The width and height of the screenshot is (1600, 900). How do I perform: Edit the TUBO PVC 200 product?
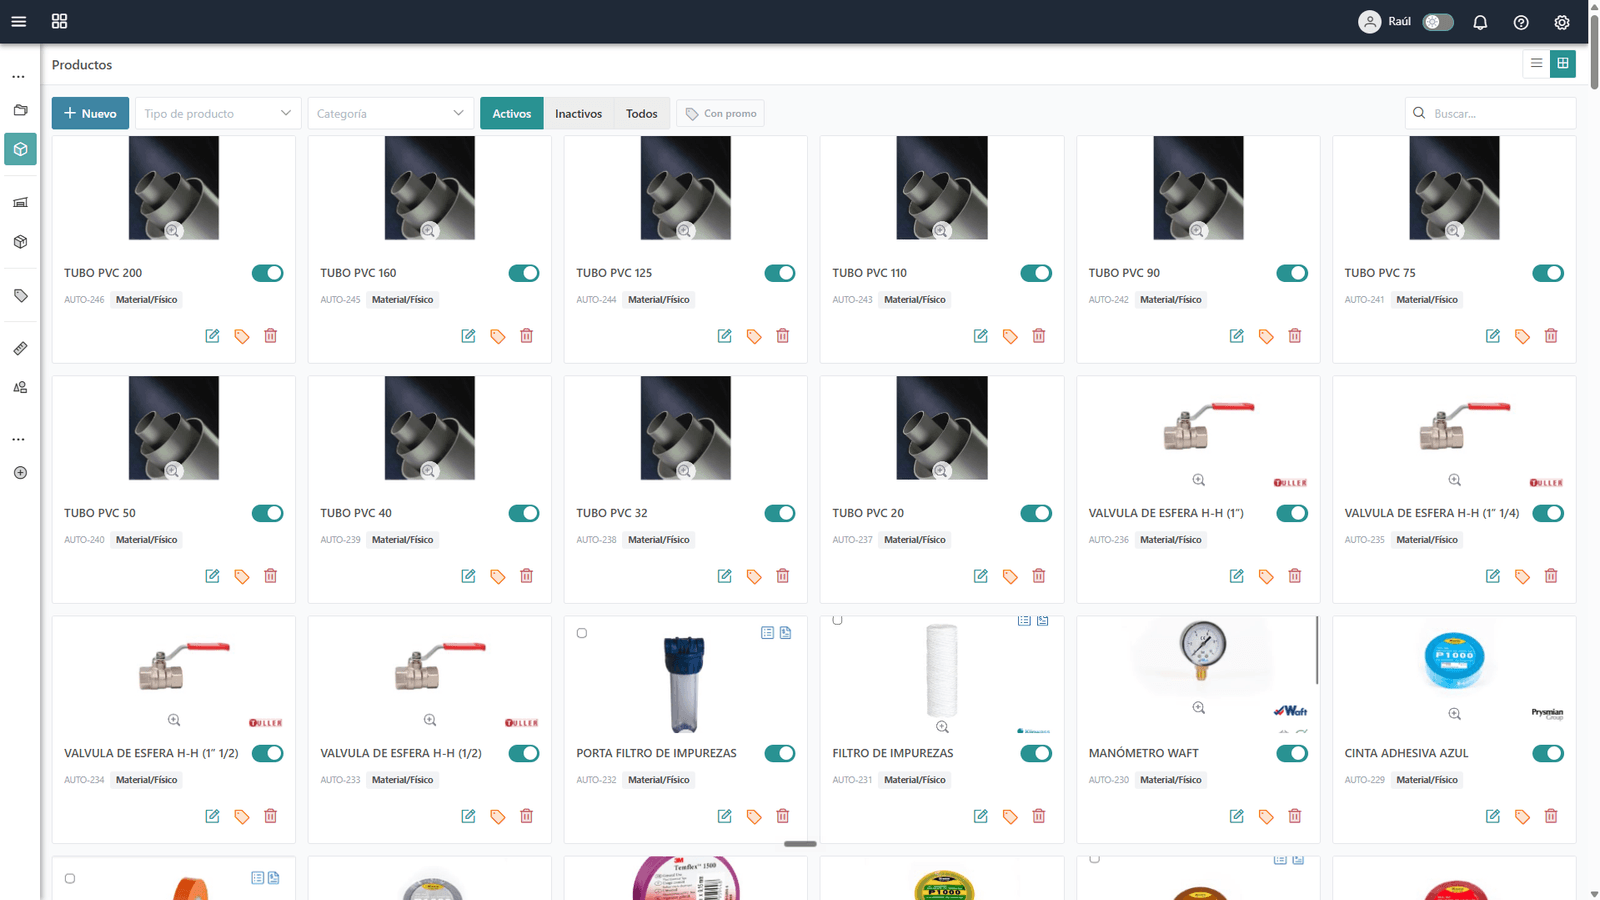click(212, 336)
